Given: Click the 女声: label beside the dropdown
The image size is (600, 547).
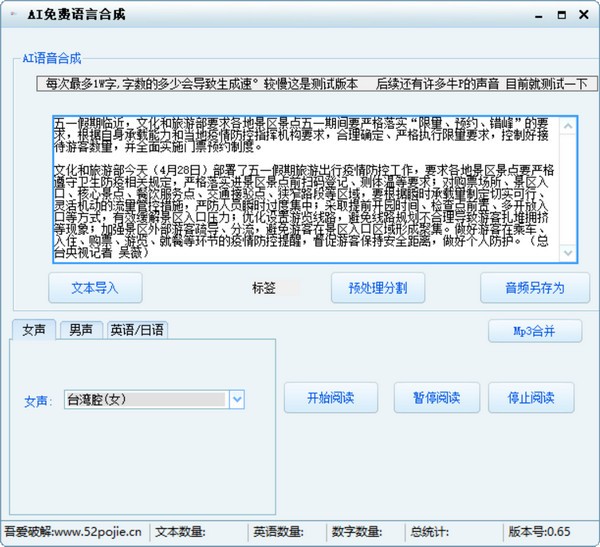Looking at the screenshot, I should point(38,402).
